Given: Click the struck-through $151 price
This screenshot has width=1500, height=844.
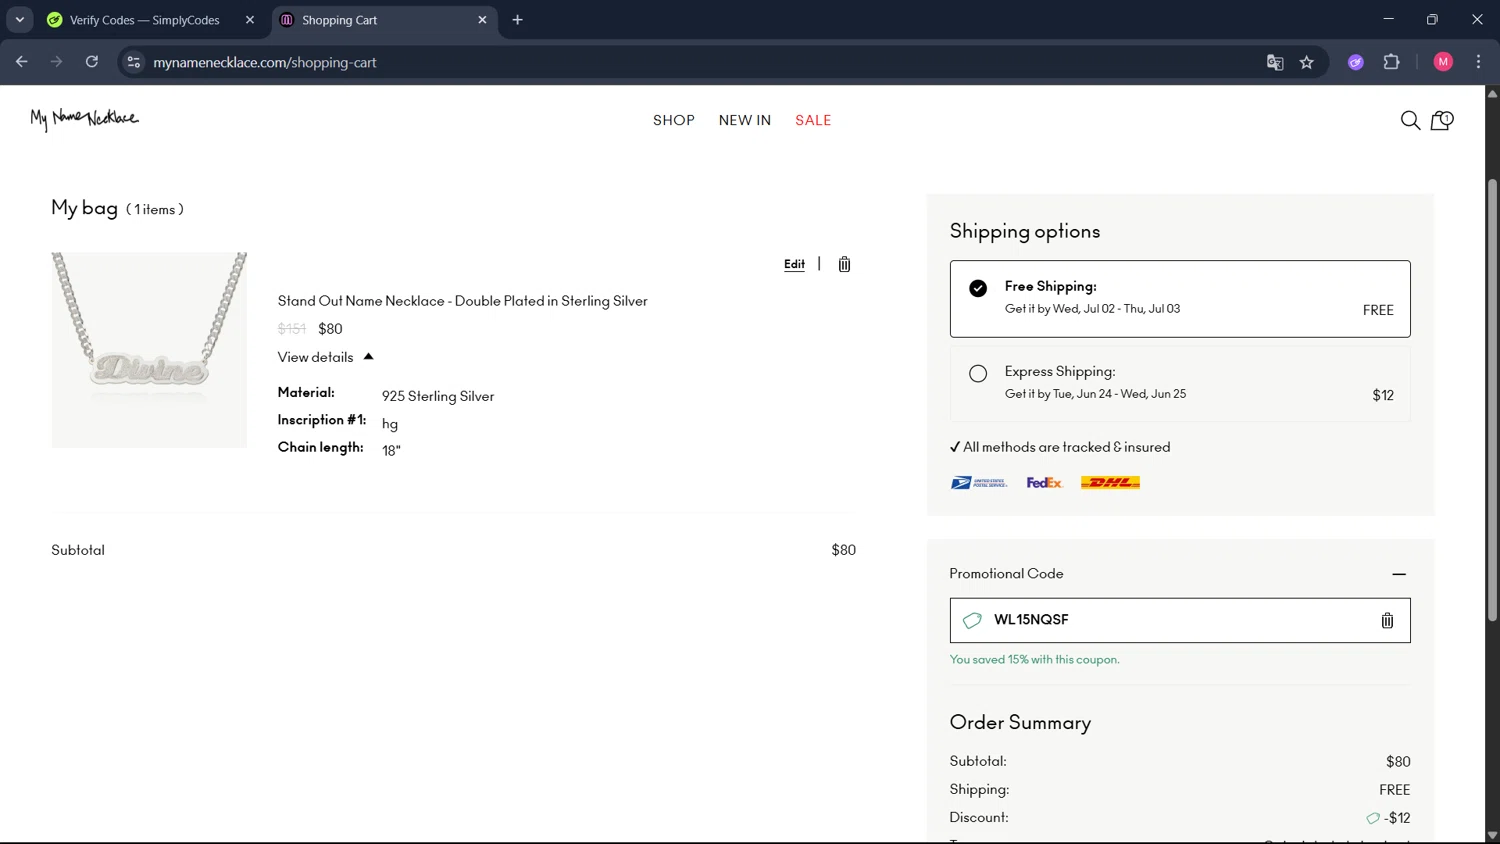Looking at the screenshot, I should pos(292,329).
